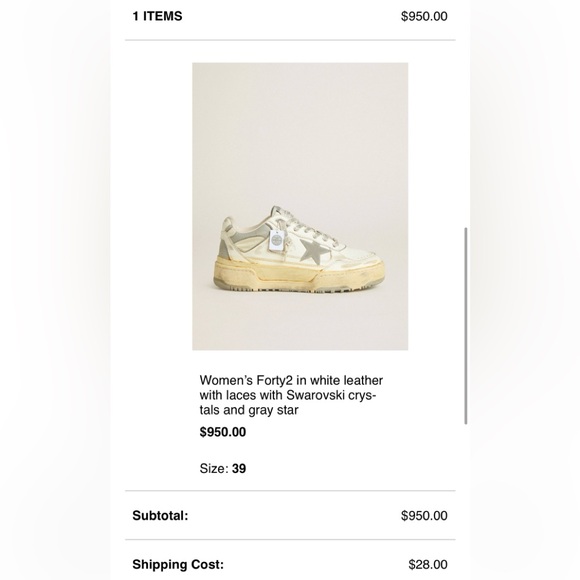Click the subtotal amount $950.00
580x580 pixels.
point(424,516)
